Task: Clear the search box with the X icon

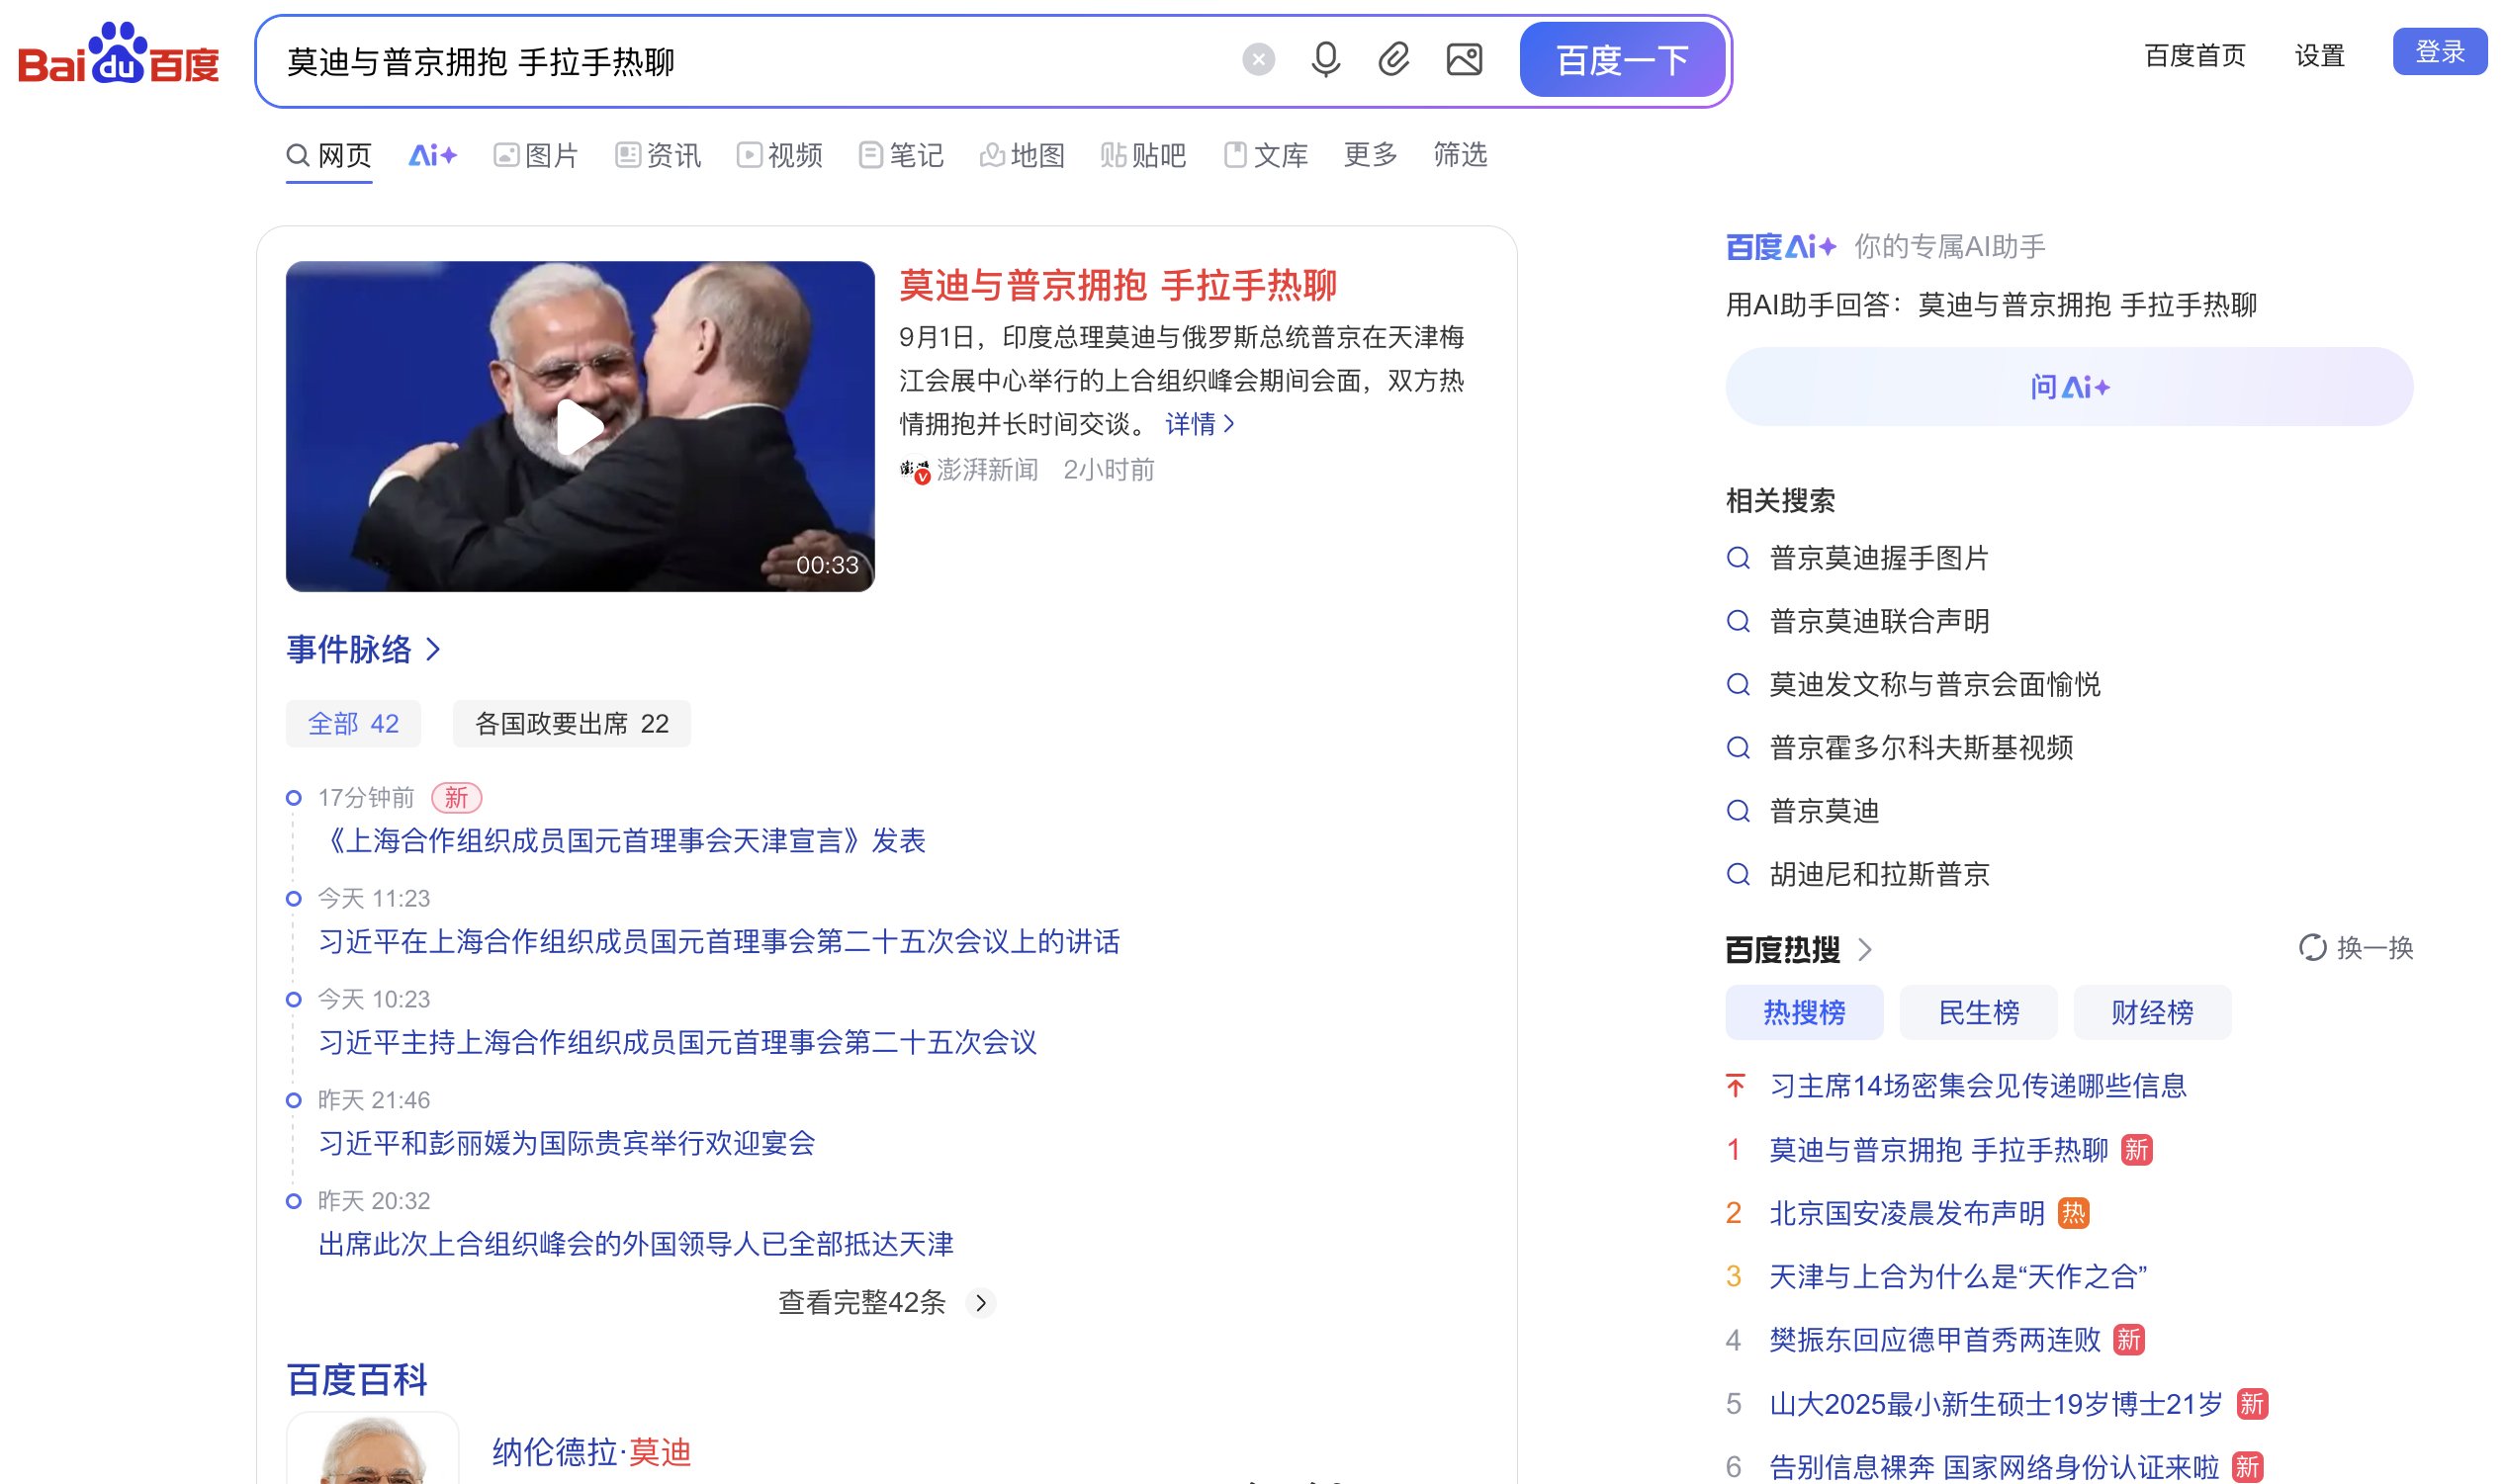Action: (1258, 60)
